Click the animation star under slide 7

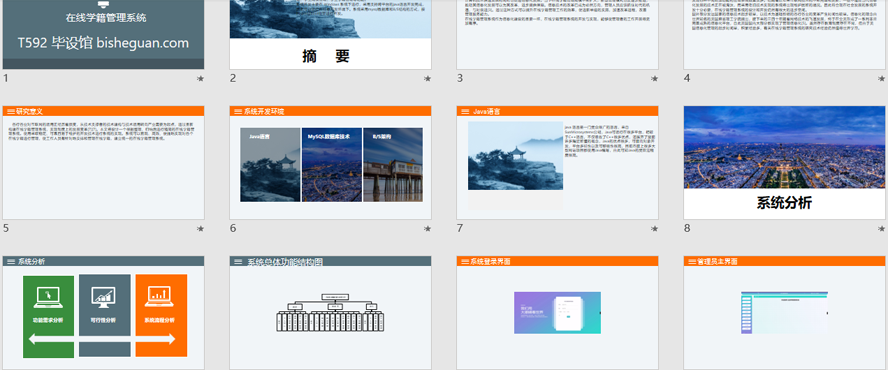pos(655,228)
